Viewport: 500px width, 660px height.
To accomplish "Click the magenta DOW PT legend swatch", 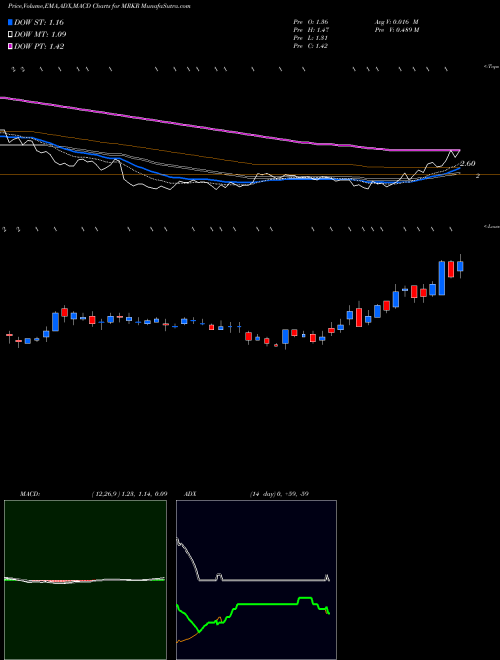I will 11,47.
